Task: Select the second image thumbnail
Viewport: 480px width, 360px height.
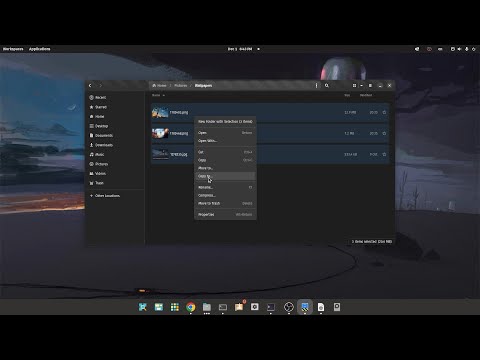Action: click(x=160, y=133)
